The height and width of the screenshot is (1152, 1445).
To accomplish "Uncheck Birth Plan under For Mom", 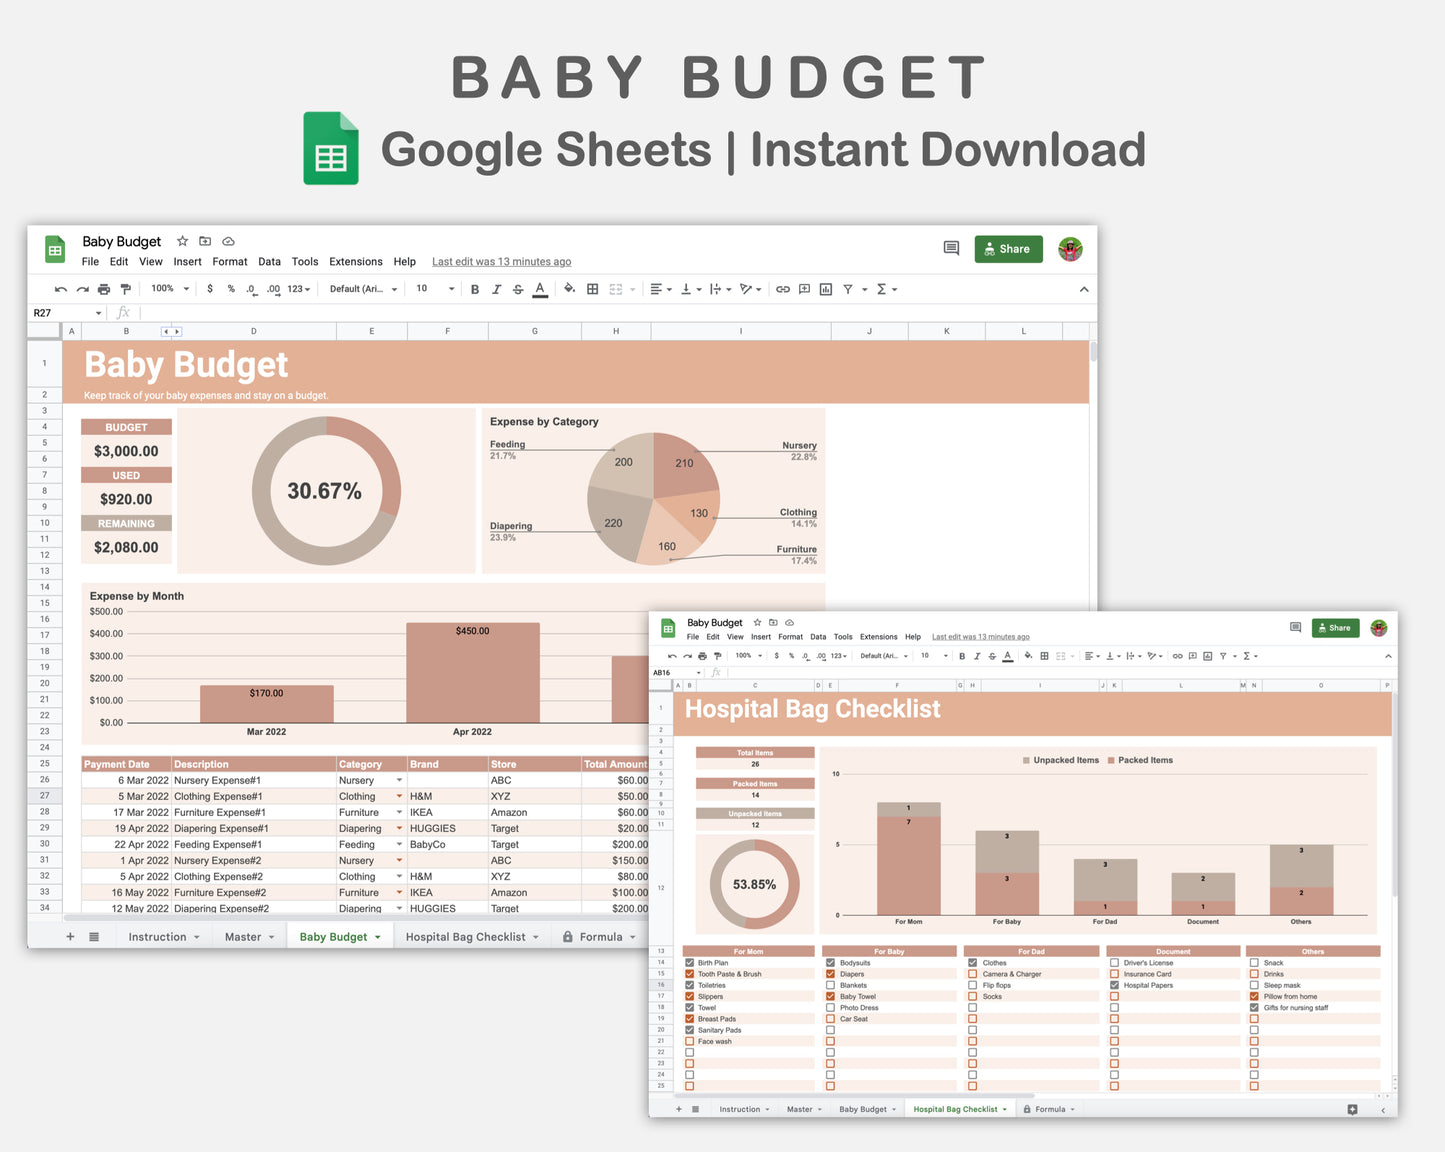I will [689, 962].
